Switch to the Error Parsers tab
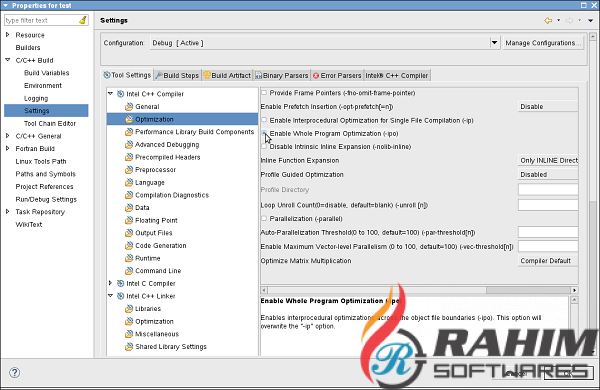Image resolution: width=600 pixels, height=390 pixels. tap(337, 75)
